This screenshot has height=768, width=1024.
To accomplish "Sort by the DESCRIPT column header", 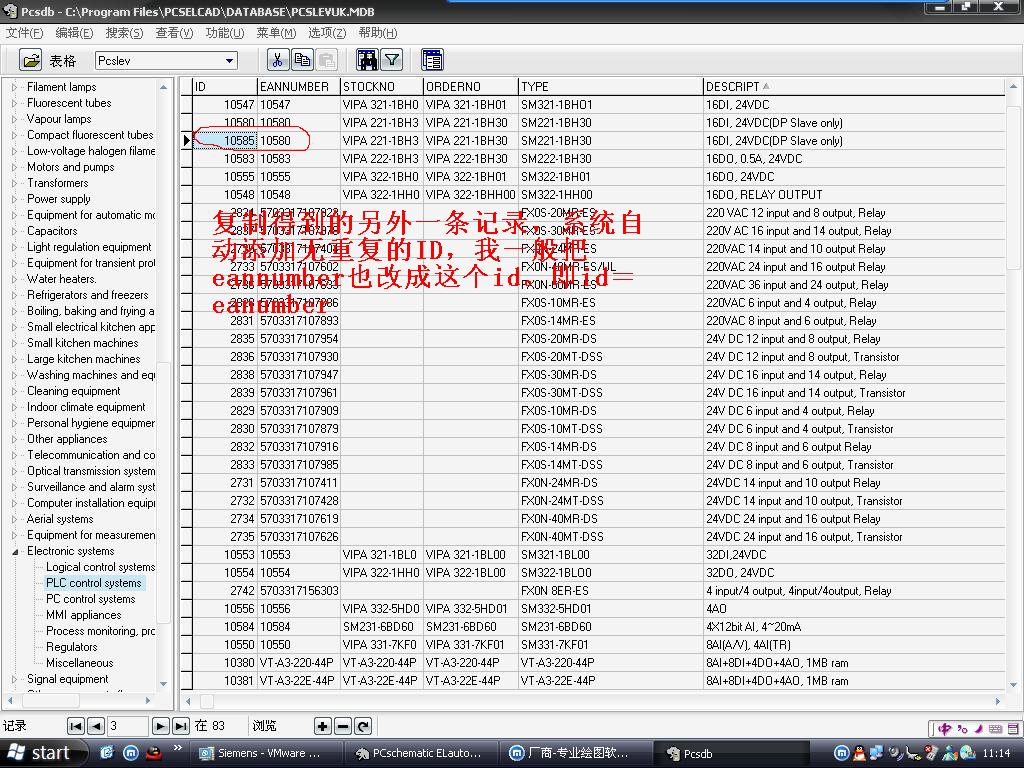I will tap(853, 86).
